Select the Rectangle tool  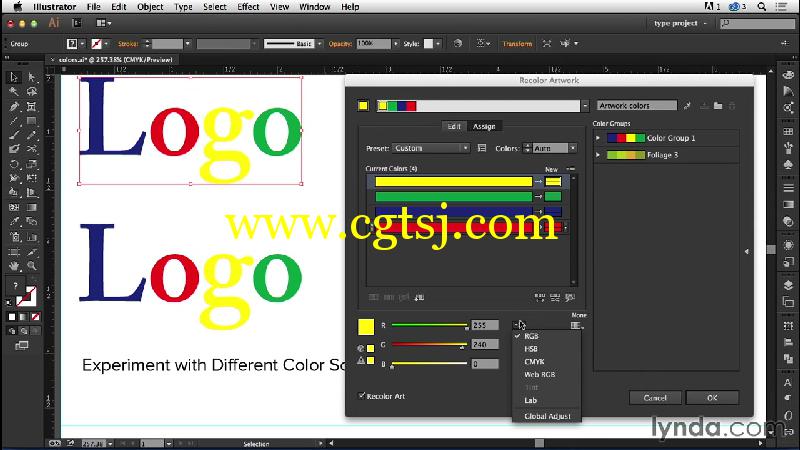tap(32, 121)
